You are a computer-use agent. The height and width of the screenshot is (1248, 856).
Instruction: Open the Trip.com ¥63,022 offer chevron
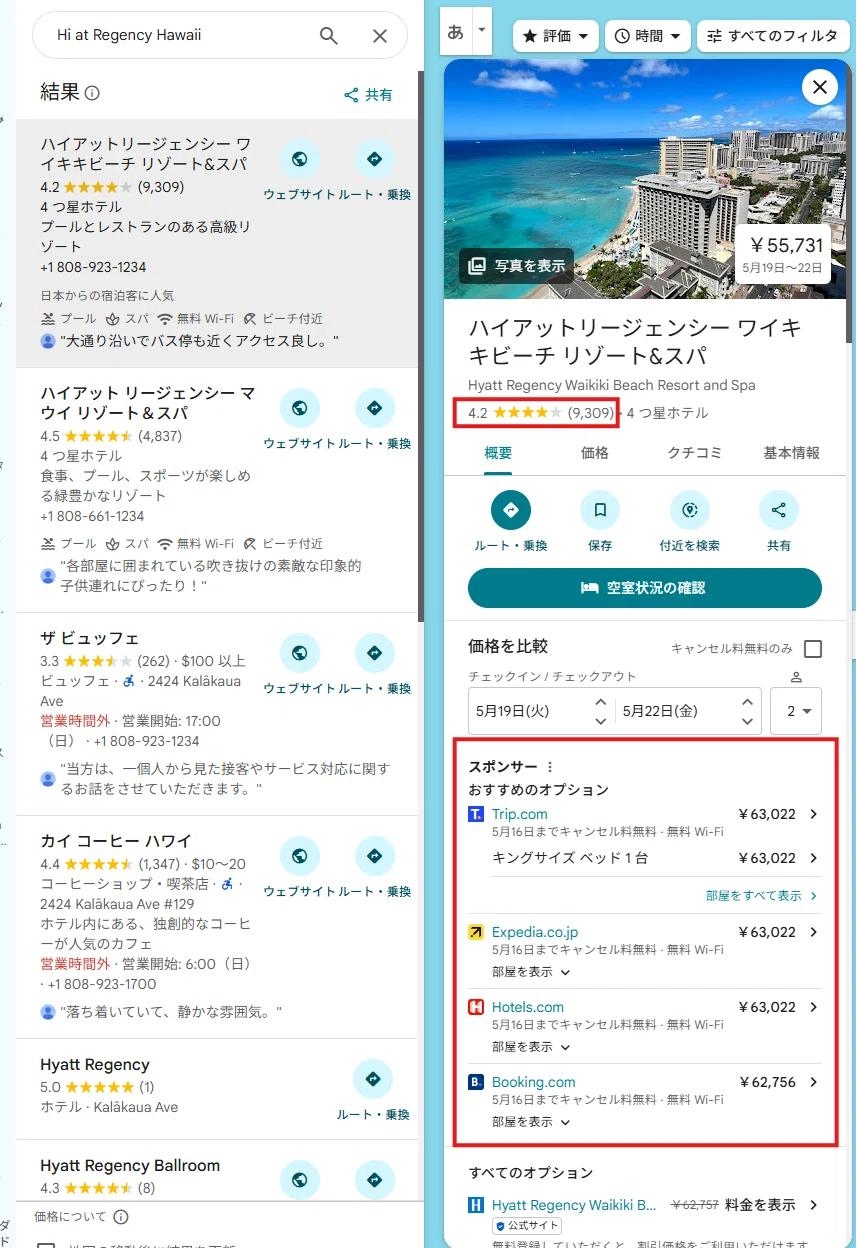click(x=813, y=814)
